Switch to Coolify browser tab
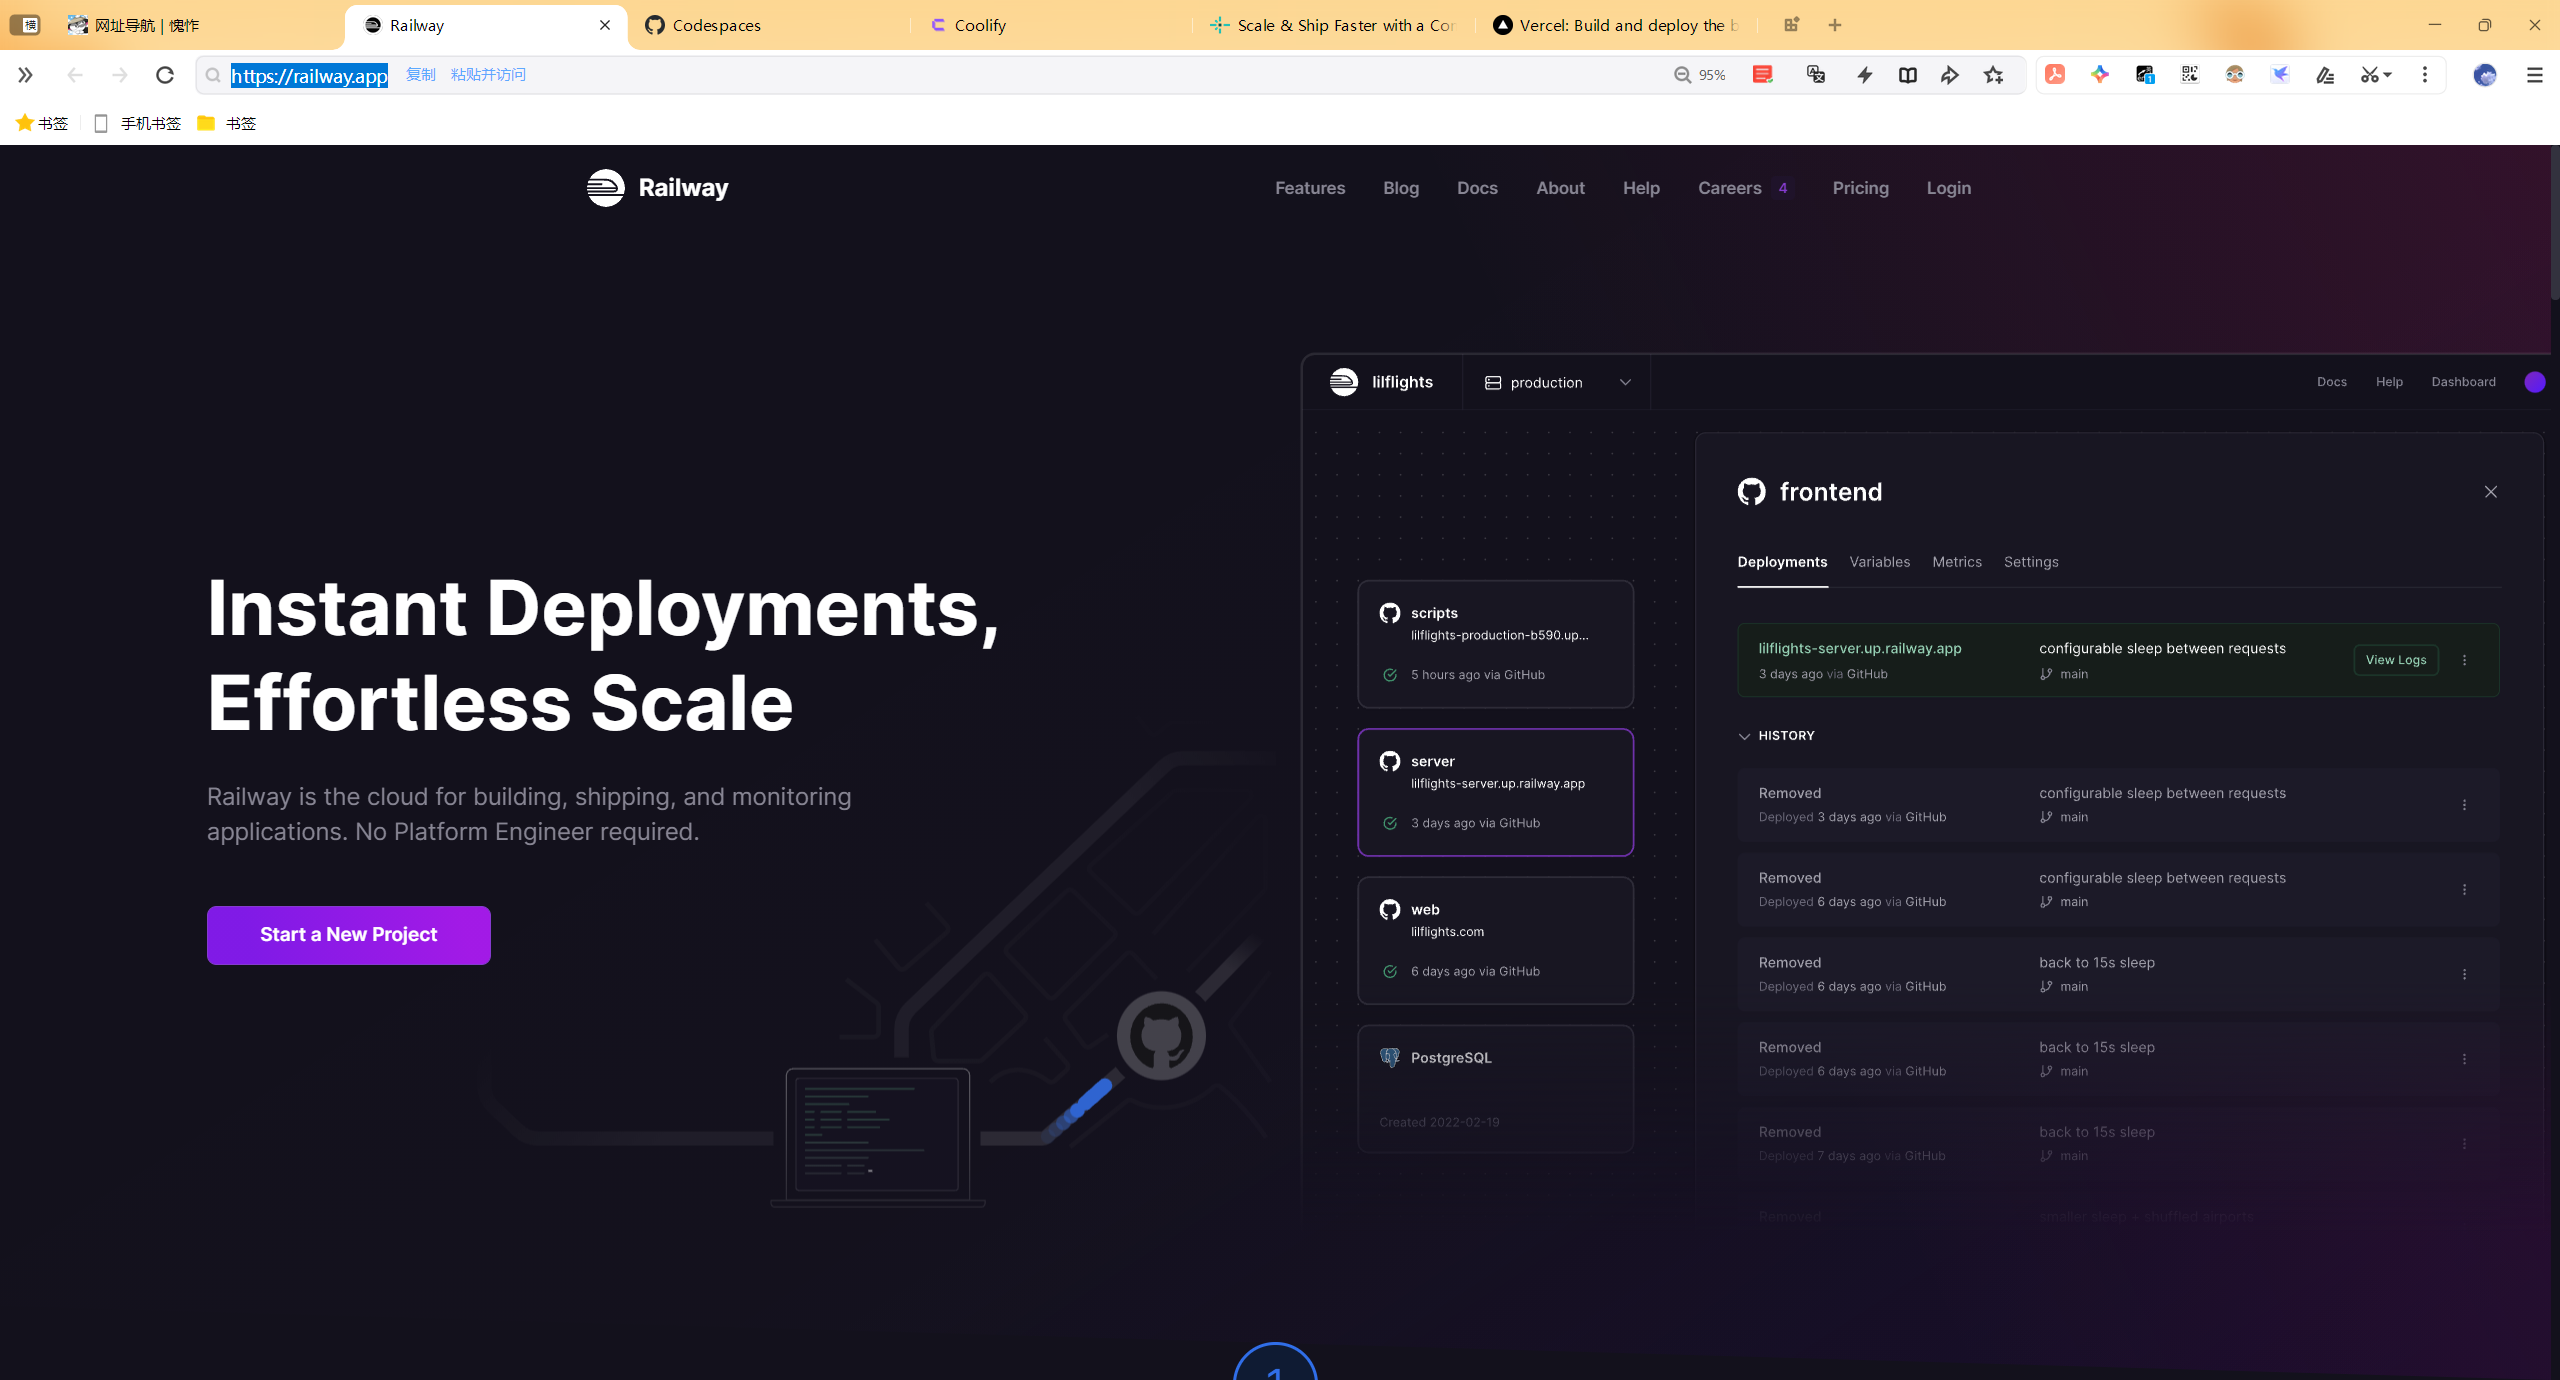The width and height of the screenshot is (2560, 1380). coord(1052,25)
